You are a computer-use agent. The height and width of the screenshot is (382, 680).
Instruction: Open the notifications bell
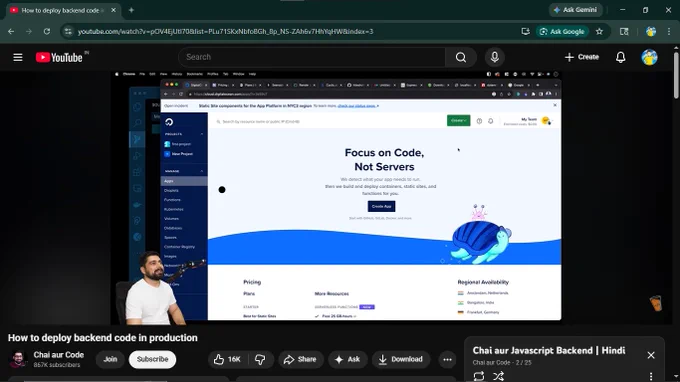[621, 57]
